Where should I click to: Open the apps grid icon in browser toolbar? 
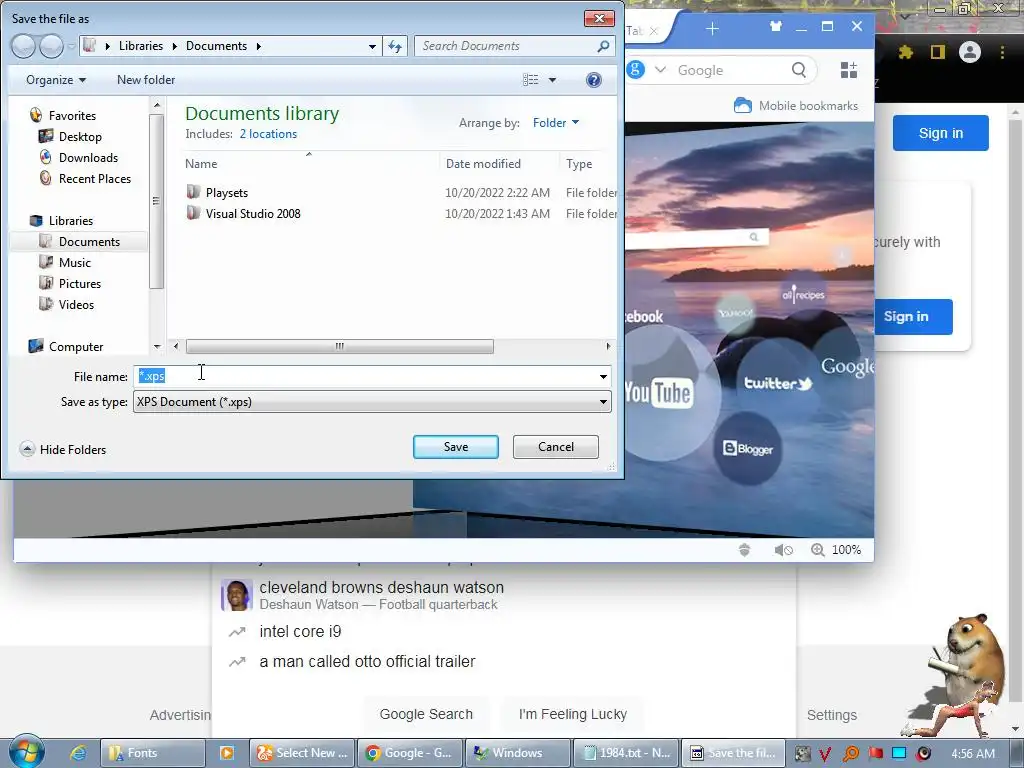click(x=848, y=70)
